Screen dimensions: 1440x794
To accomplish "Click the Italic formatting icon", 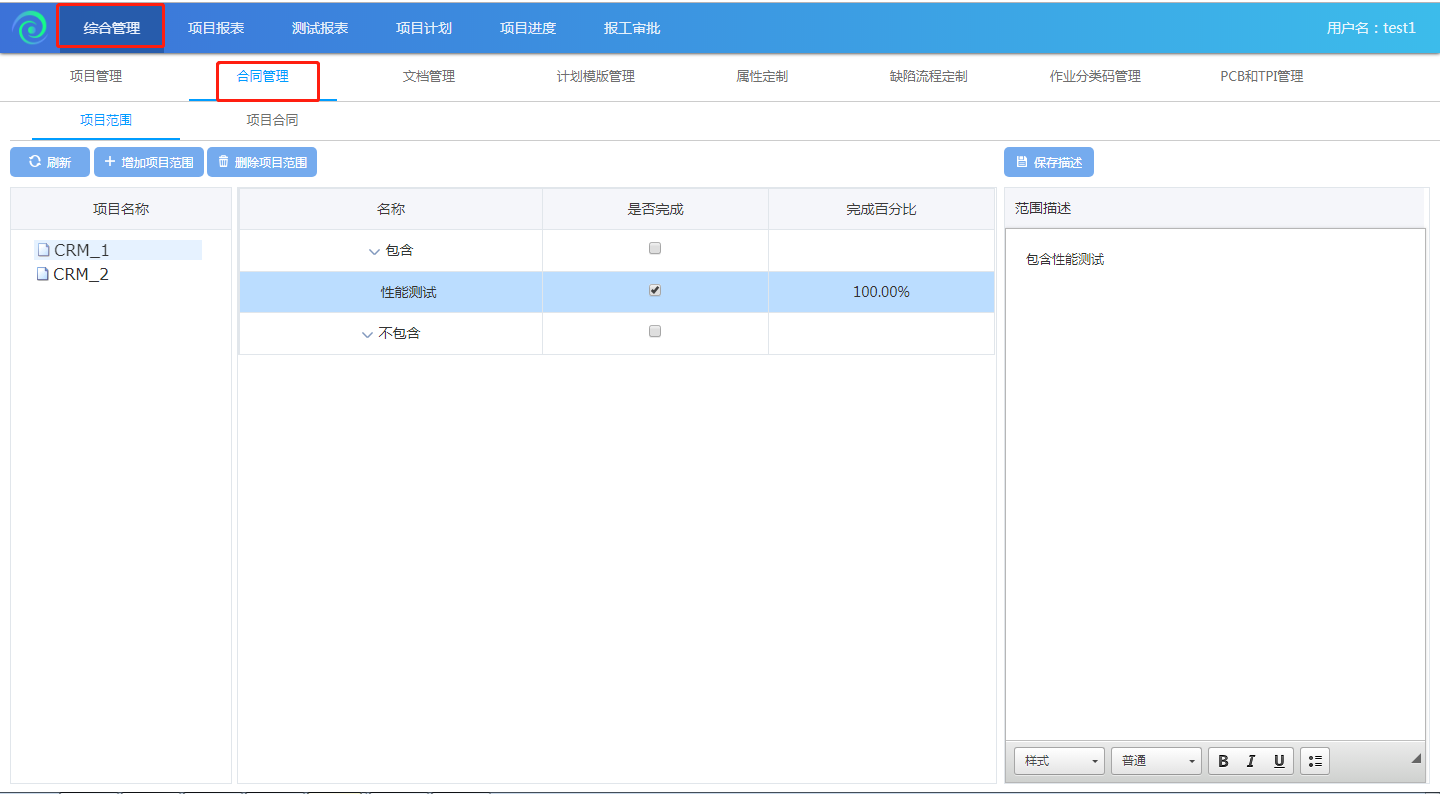I will coord(1251,761).
